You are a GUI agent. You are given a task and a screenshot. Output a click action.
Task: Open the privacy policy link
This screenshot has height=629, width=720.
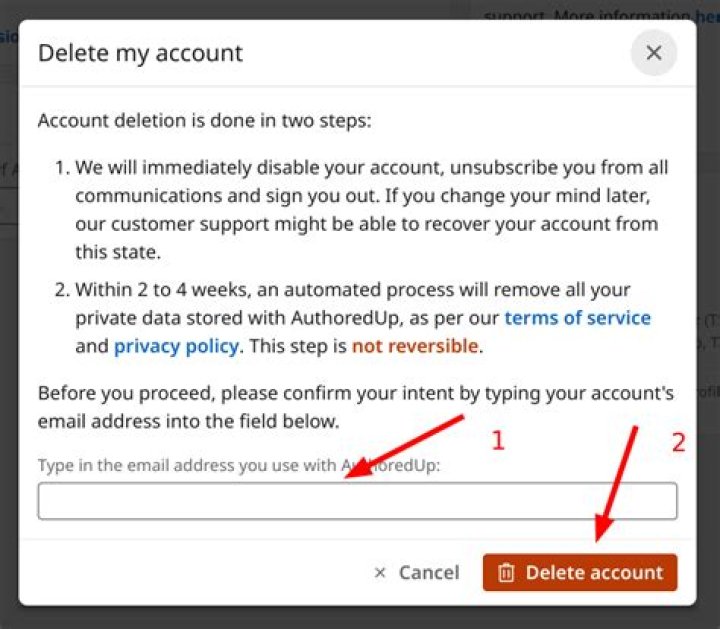pyautogui.click(x=176, y=346)
